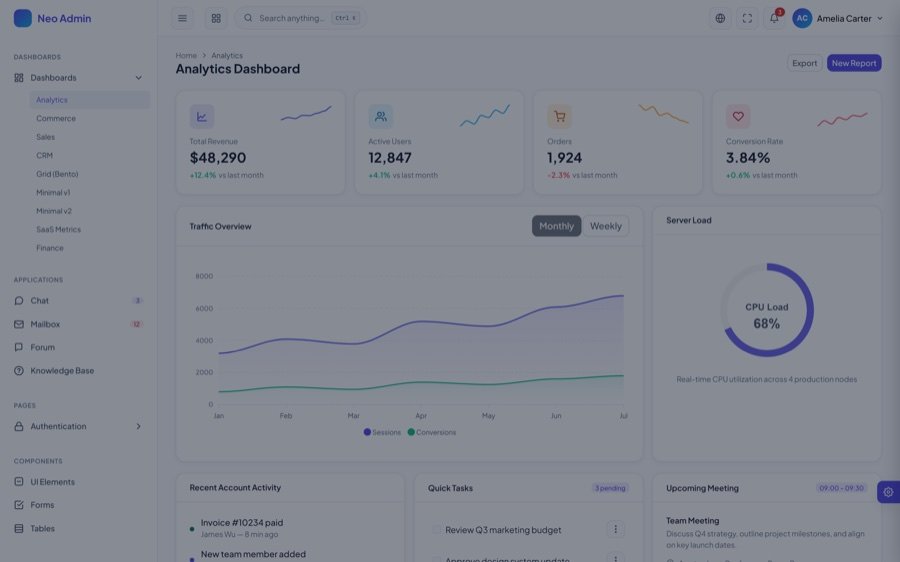Open the notifications bell
This screenshot has height=562, width=900.
point(774,18)
